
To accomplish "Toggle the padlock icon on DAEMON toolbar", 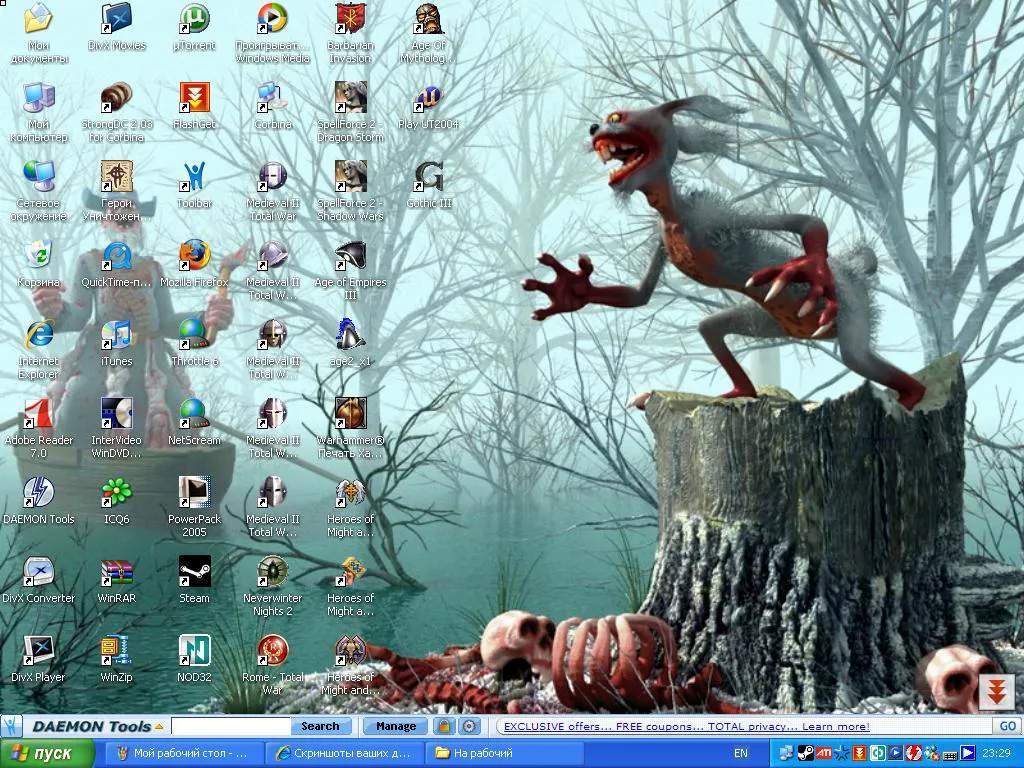I will coord(444,726).
